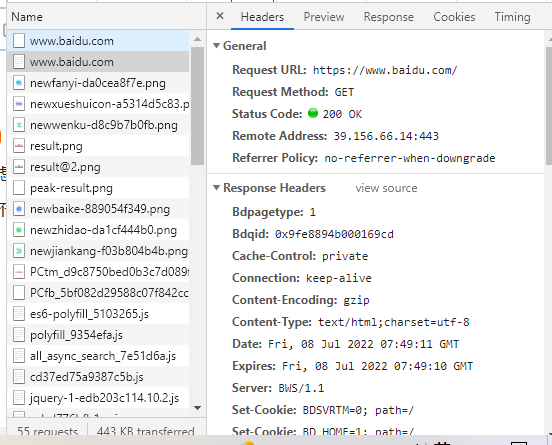This screenshot has width=552, height=445.
Task: Click file icon of newxueshuicon row
Action: tap(19, 104)
